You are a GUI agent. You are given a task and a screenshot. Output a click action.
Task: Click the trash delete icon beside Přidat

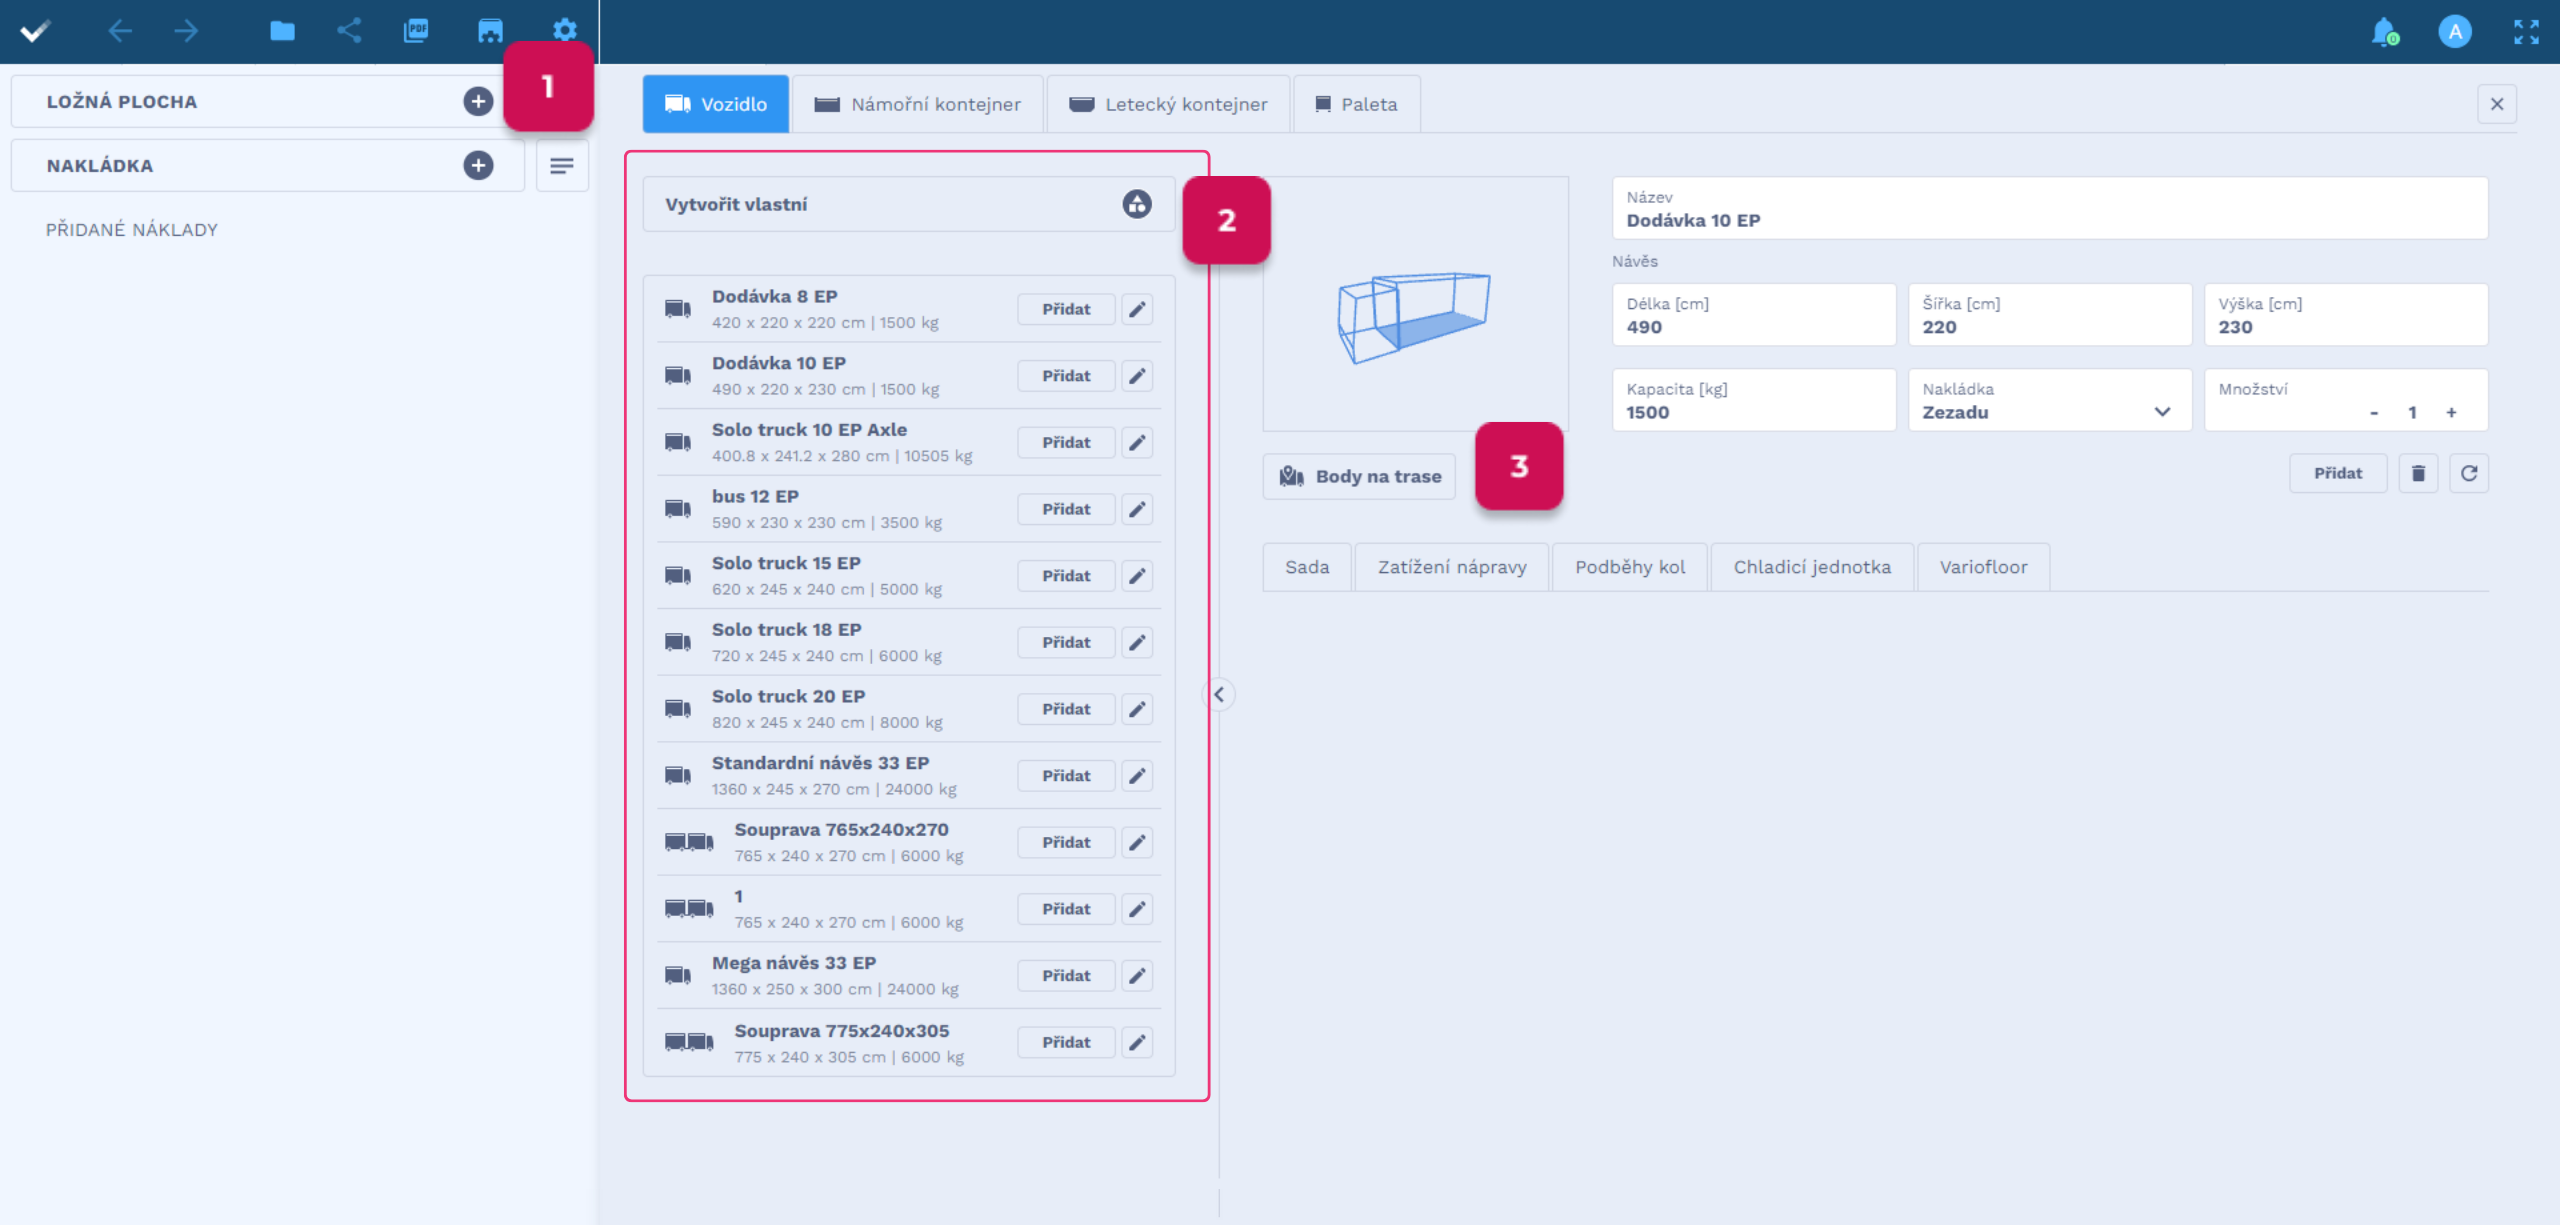coord(2418,473)
